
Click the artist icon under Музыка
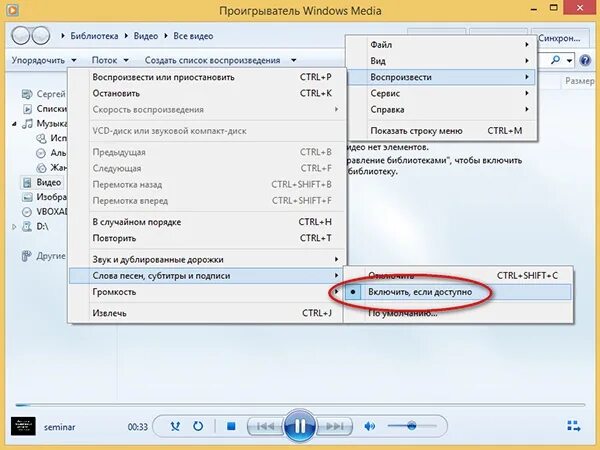coord(41,138)
